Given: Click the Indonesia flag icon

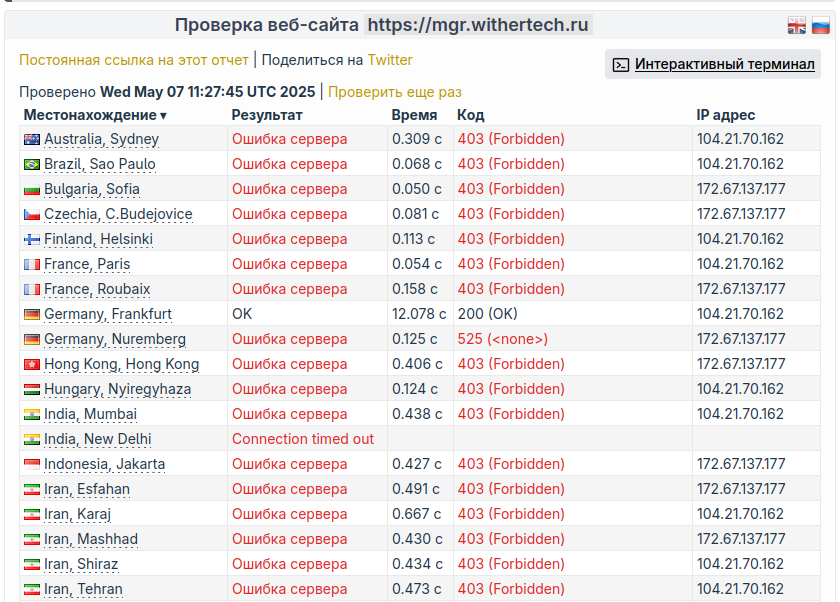Looking at the screenshot, I should [31, 464].
